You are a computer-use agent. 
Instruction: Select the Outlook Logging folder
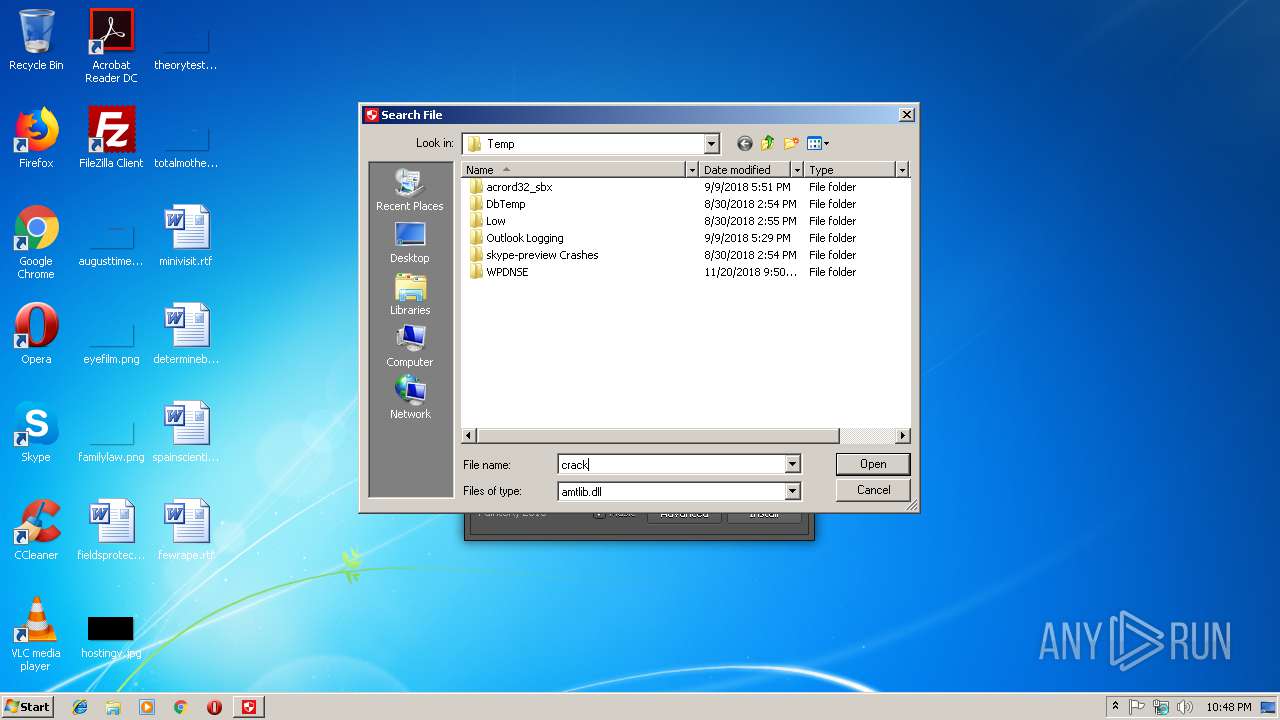[524, 238]
